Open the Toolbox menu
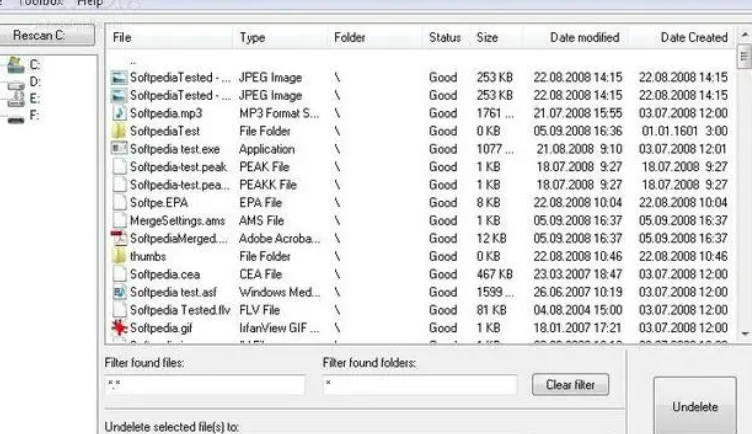The image size is (752, 434). click(40, 3)
